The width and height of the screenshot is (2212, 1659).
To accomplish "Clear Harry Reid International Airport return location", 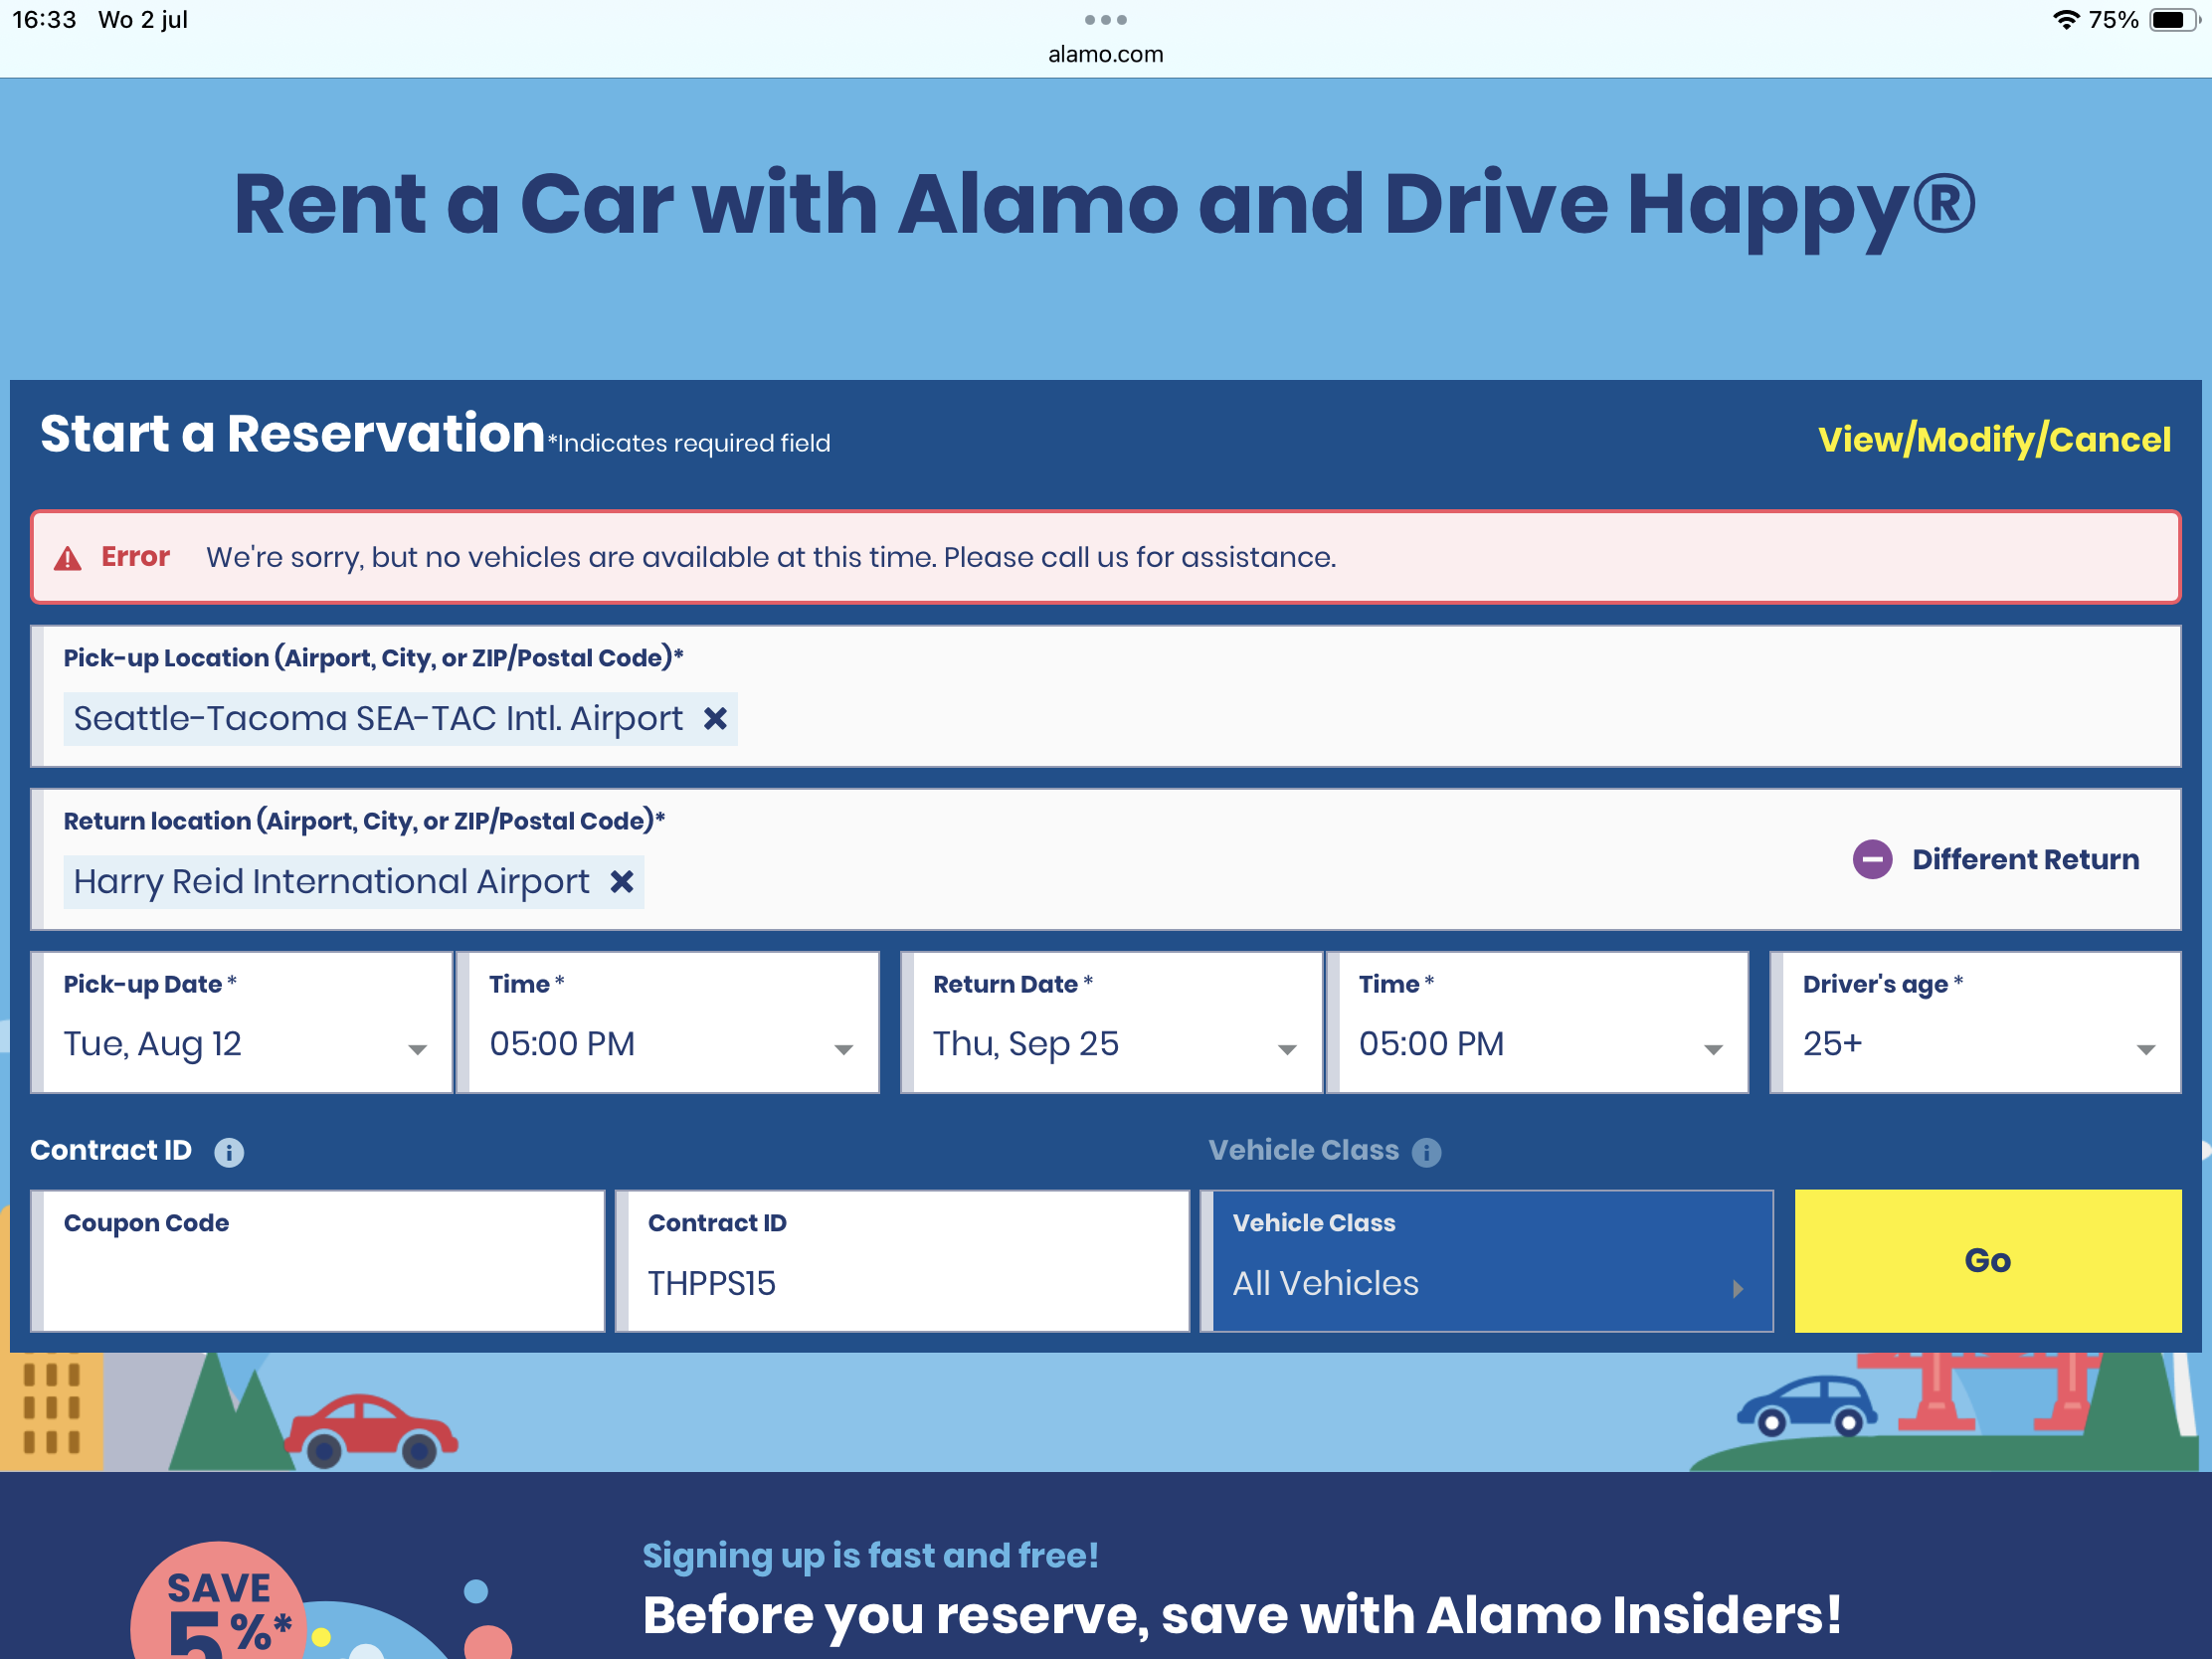I will tap(622, 882).
